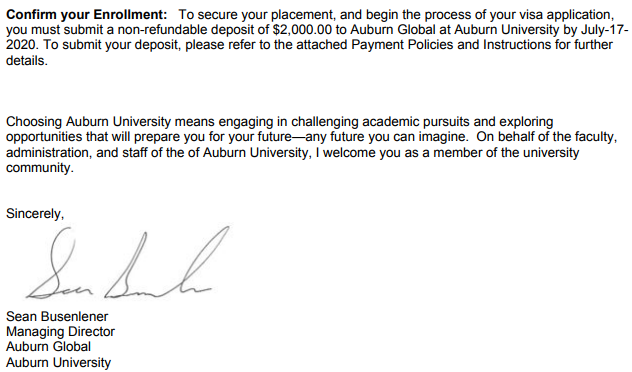Click the year '2020.' at line start

[x=23, y=45]
